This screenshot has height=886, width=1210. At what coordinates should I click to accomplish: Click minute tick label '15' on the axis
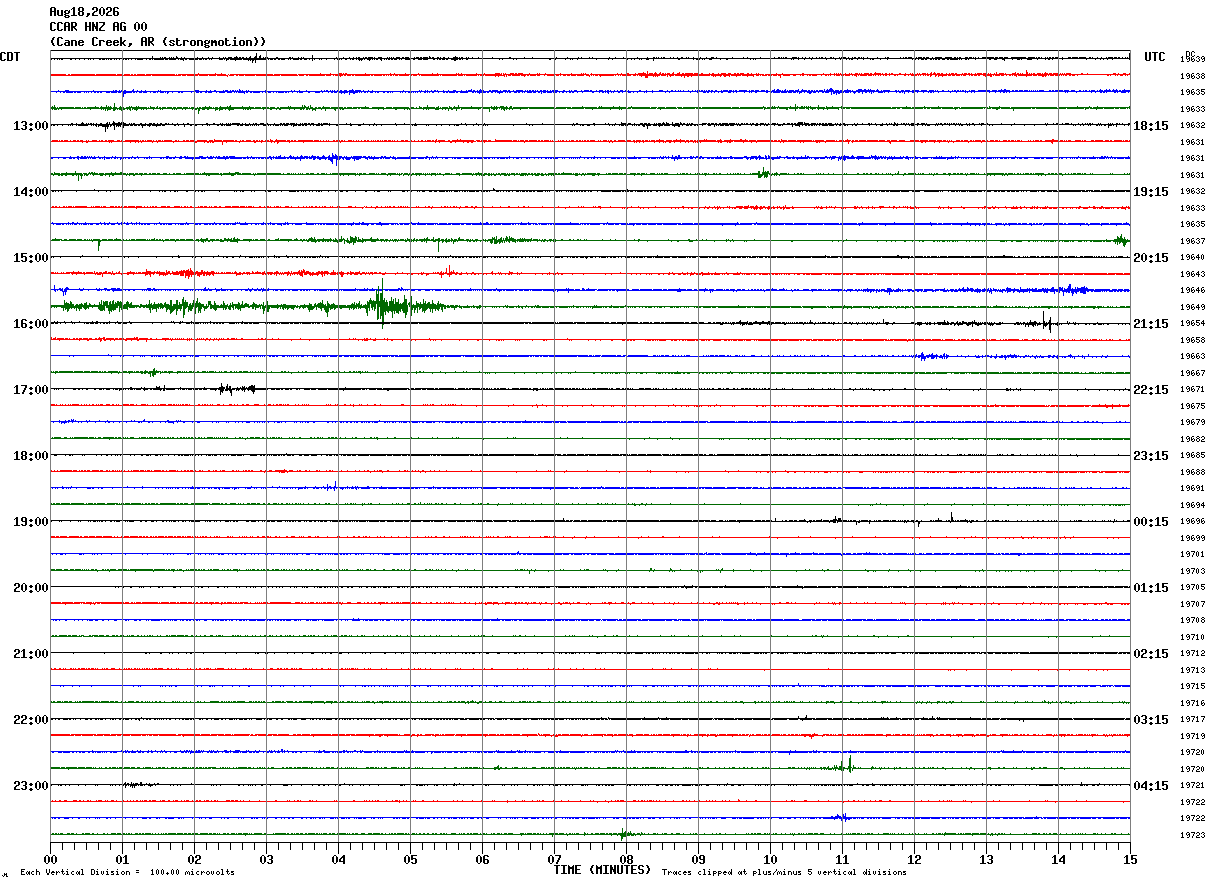[x=1130, y=858]
